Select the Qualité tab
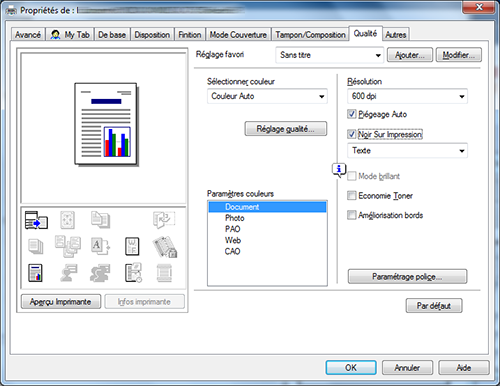Image resolution: width=500 pixels, height=386 pixels. 365,33
